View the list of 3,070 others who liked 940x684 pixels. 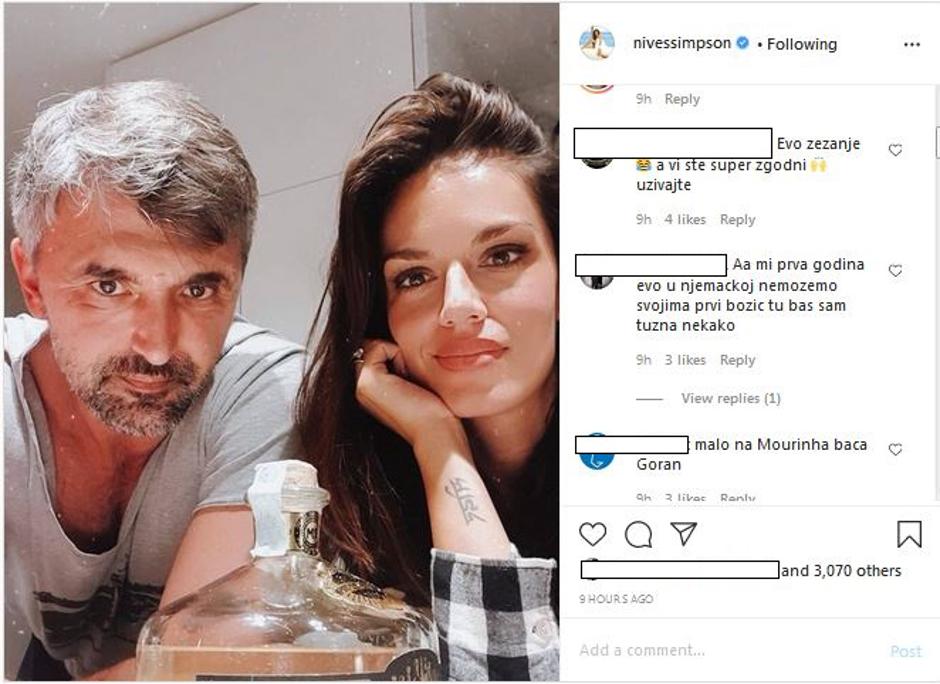(841, 571)
